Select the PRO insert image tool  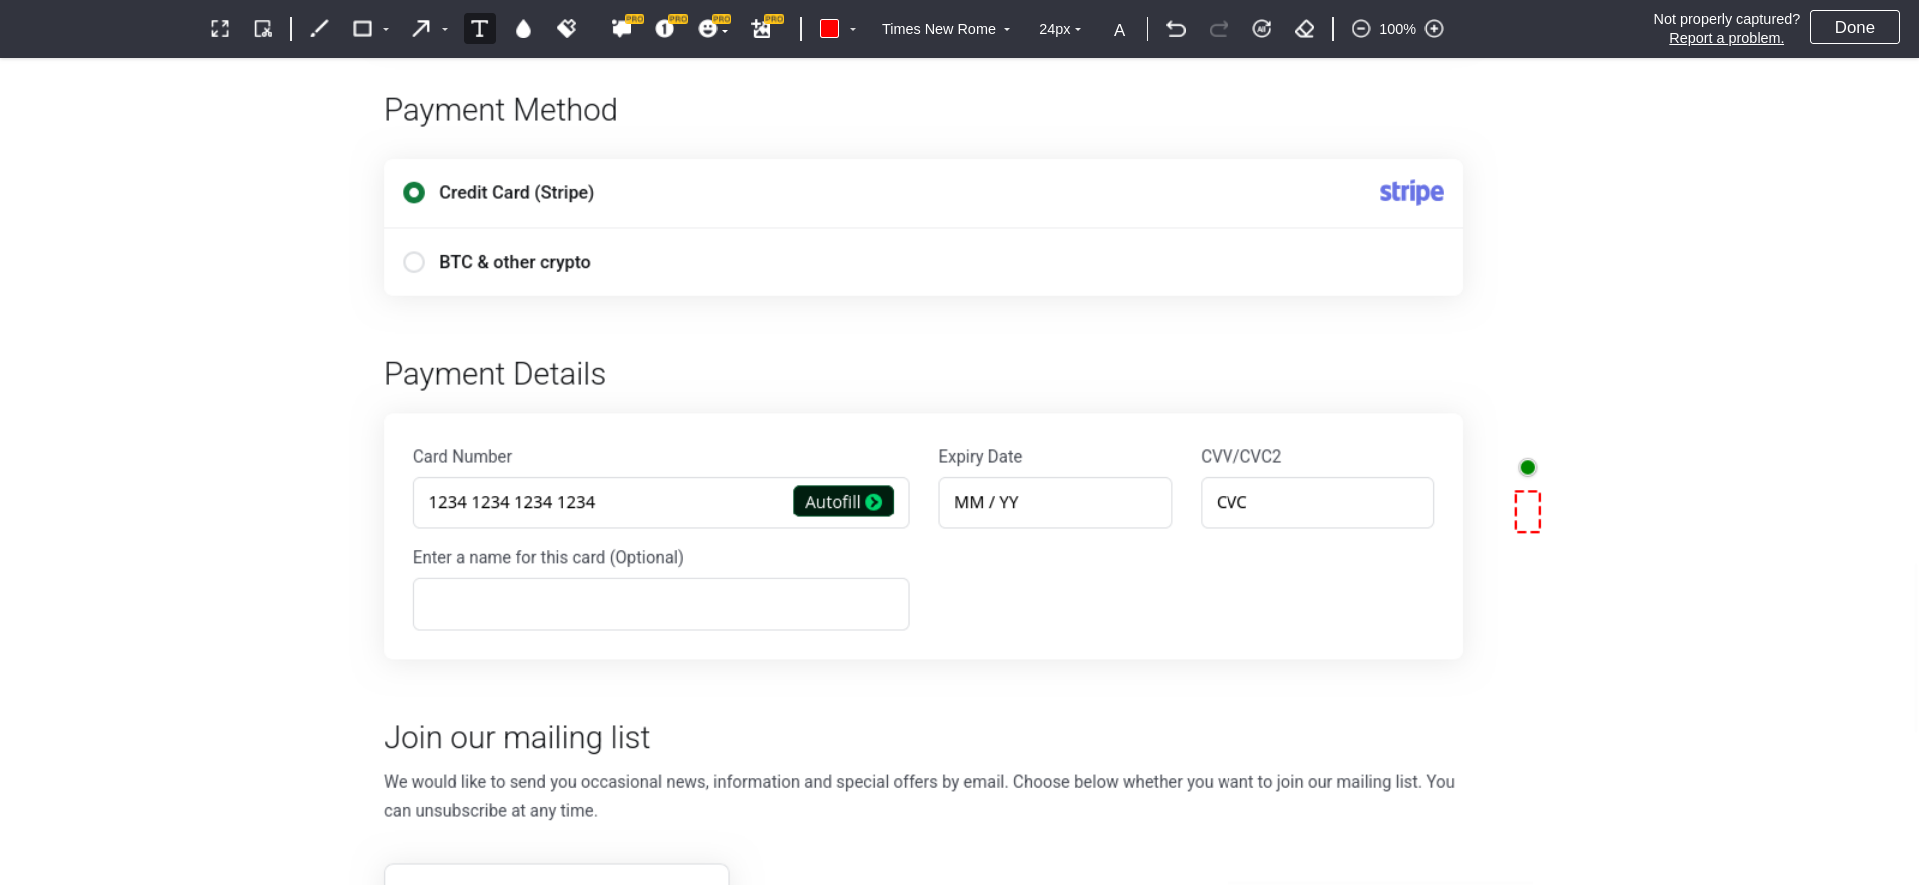point(765,28)
